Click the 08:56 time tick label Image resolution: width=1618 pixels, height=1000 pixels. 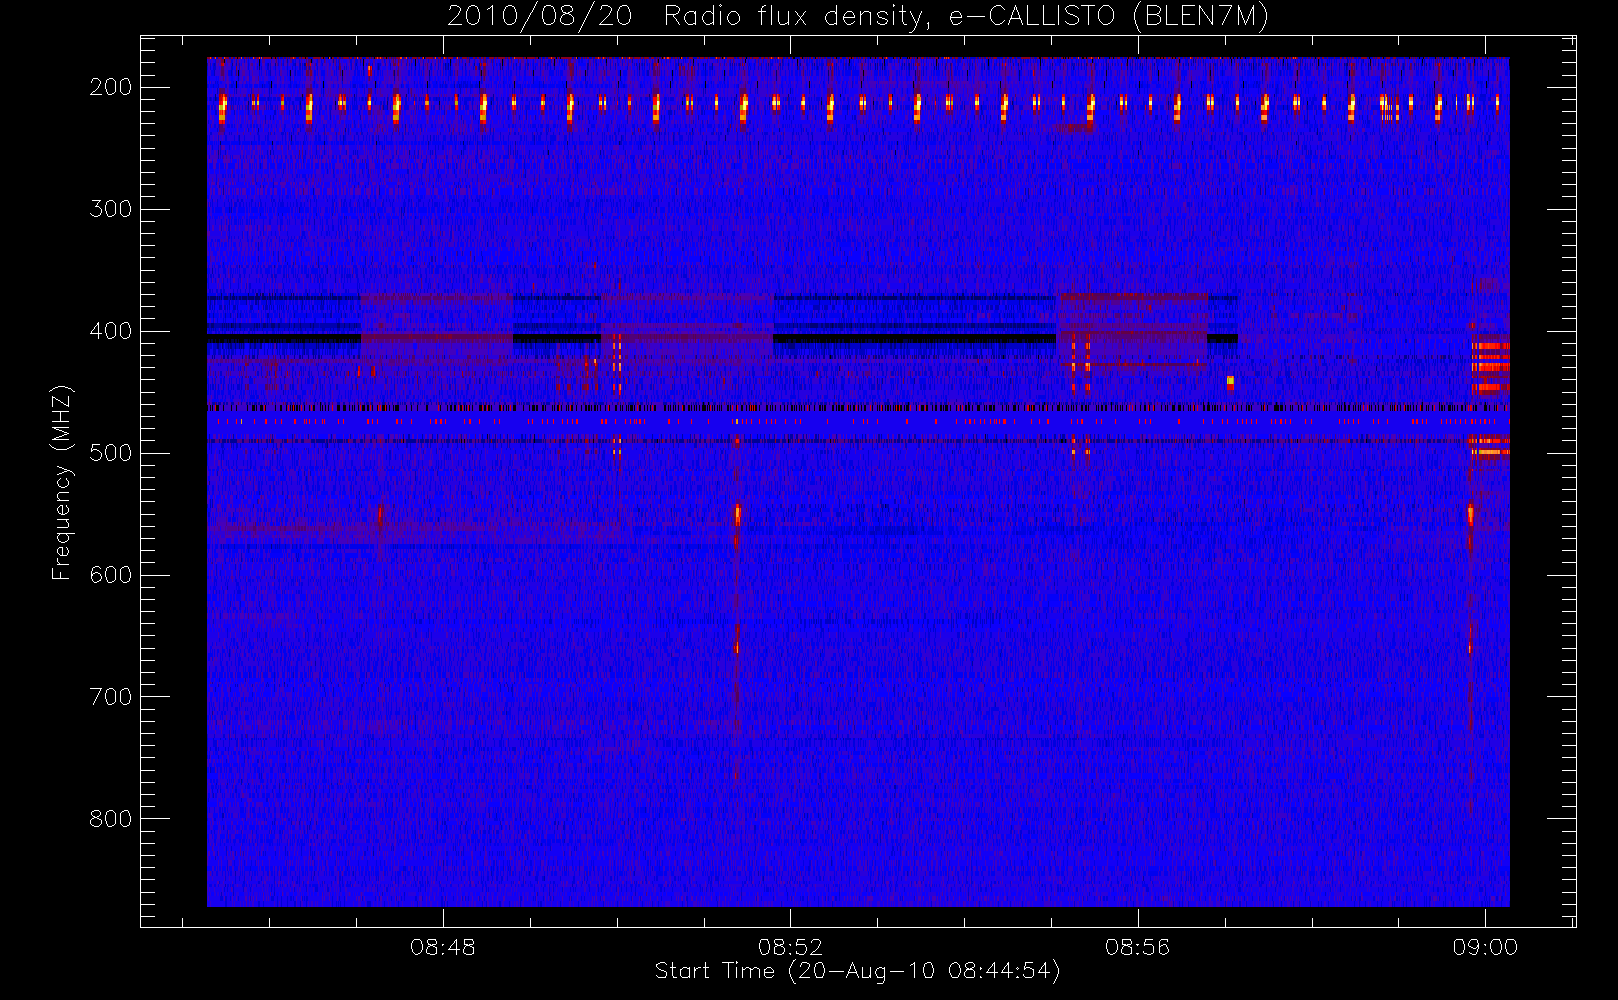point(1138,947)
